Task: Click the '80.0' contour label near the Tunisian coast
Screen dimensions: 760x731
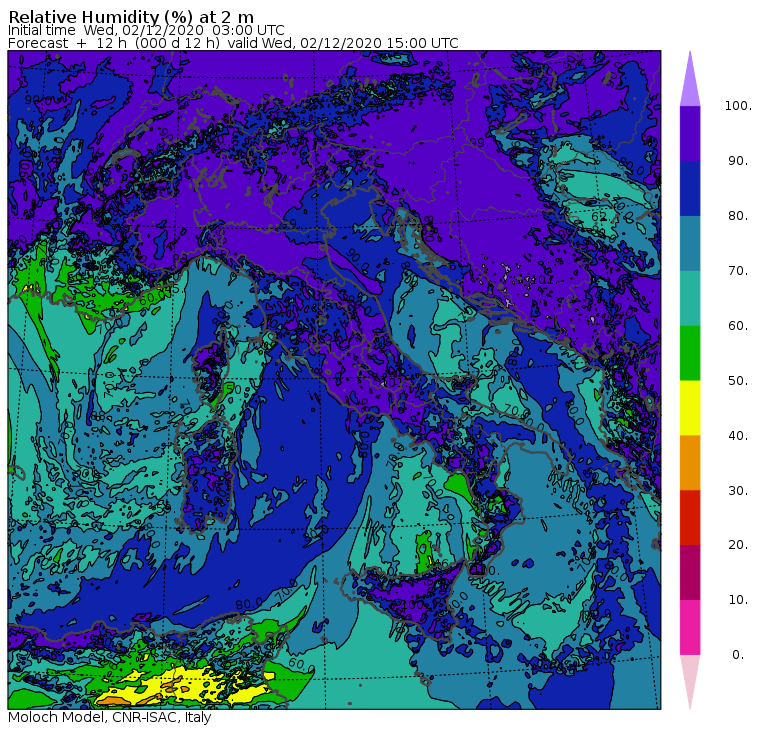Action: coord(249,604)
